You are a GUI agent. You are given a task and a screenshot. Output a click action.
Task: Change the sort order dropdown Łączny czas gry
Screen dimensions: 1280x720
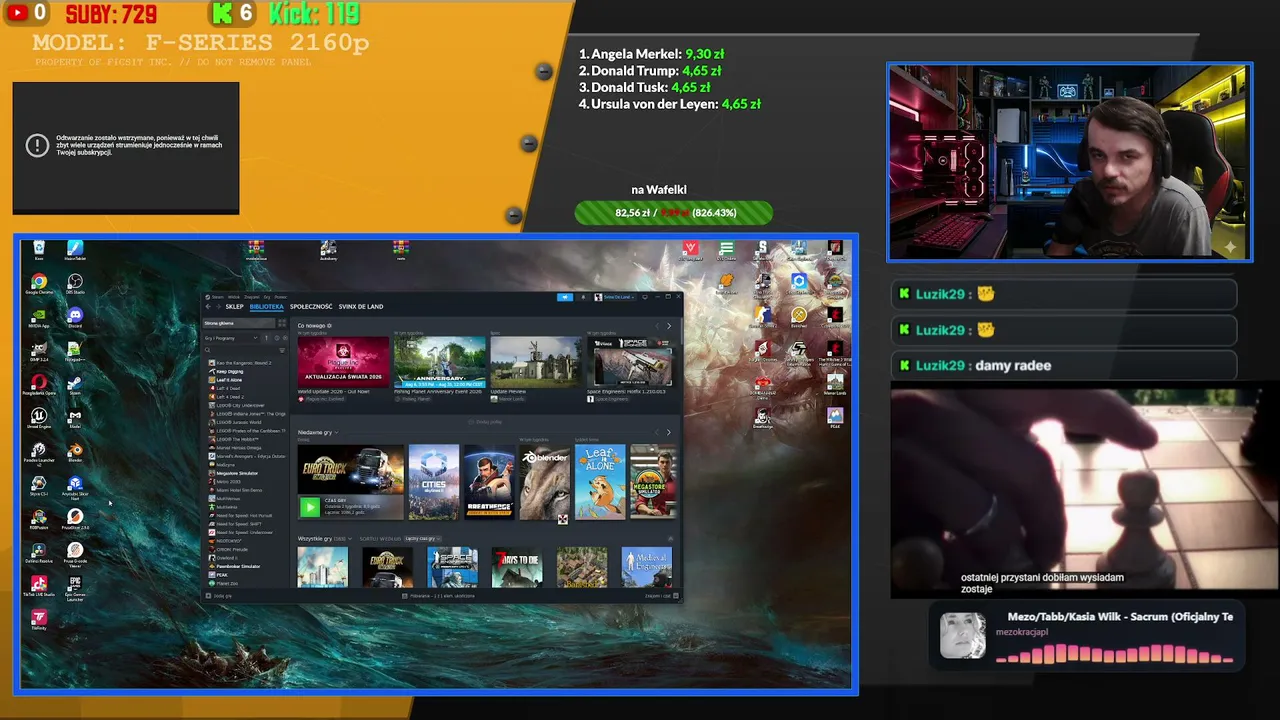(423, 539)
